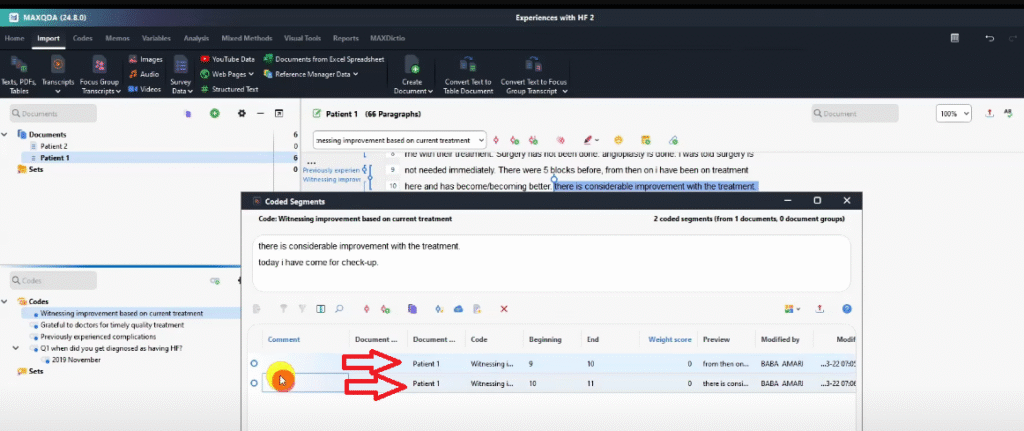Switch to the Codes ribbon tab

[x=82, y=39]
